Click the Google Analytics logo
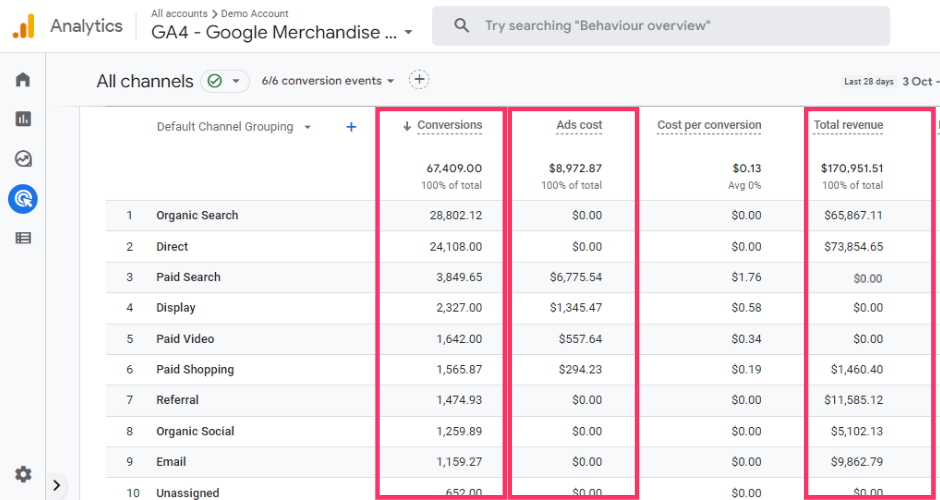 pyautogui.click(x=24, y=26)
